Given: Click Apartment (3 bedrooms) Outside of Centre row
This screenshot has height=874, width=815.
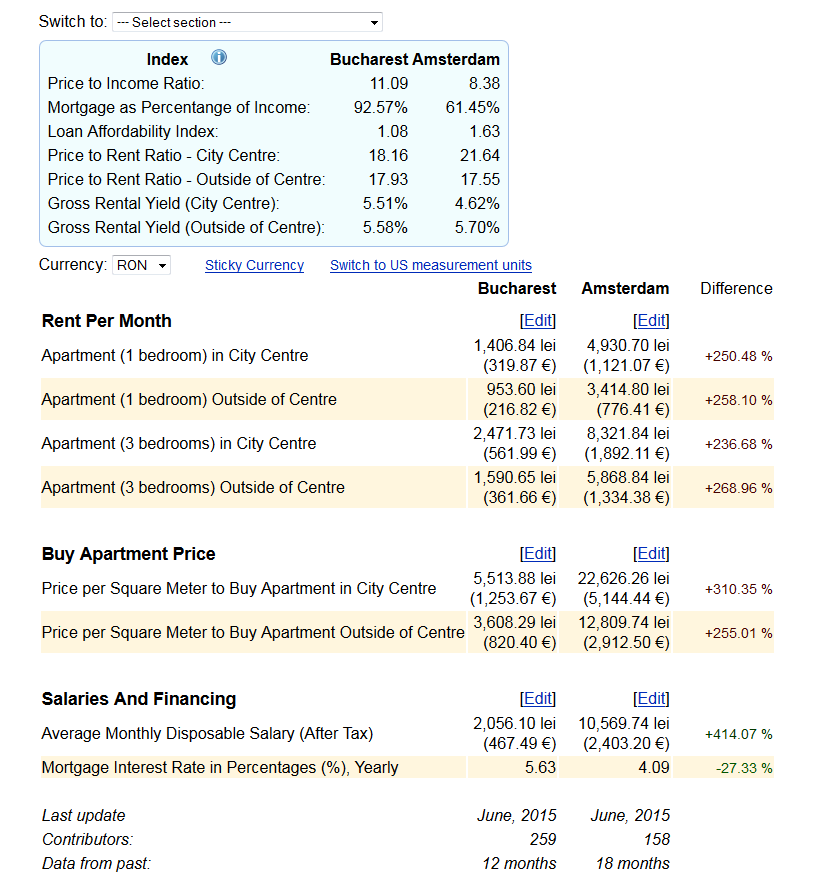Looking at the screenshot, I should (407, 488).
